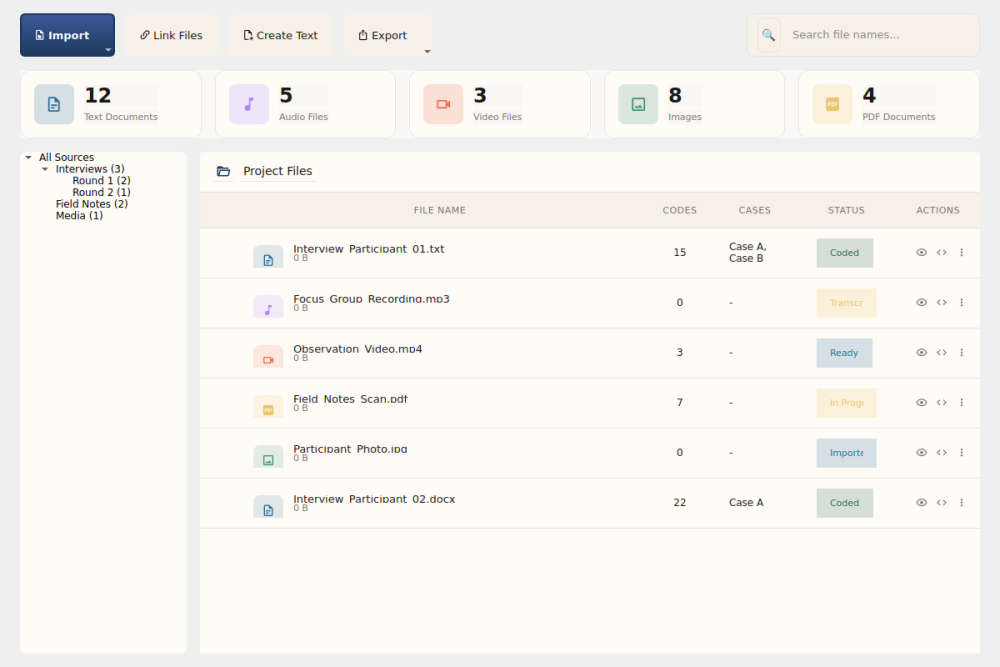Click the Images picture icon
The width and height of the screenshot is (1000, 667).
pos(638,104)
